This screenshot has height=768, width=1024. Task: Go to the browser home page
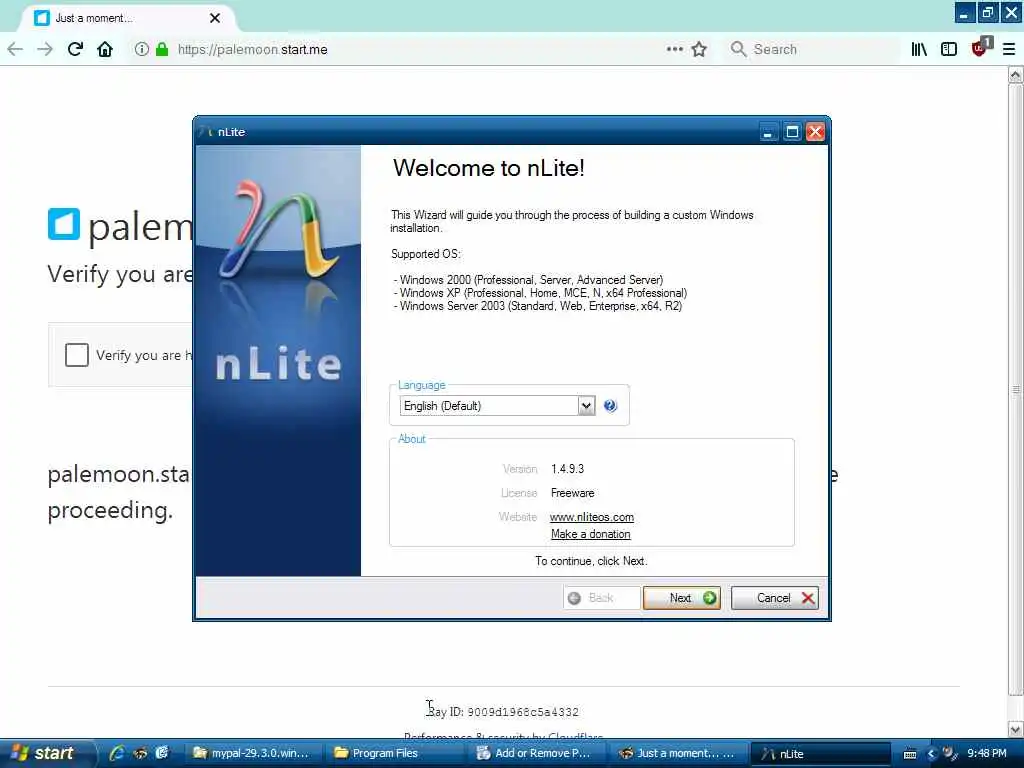(x=105, y=49)
